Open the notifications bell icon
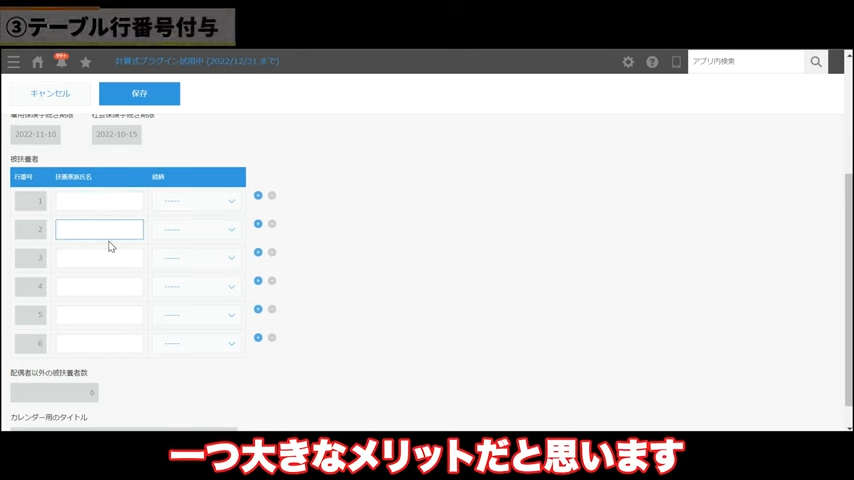The width and height of the screenshot is (854, 480). [62, 62]
